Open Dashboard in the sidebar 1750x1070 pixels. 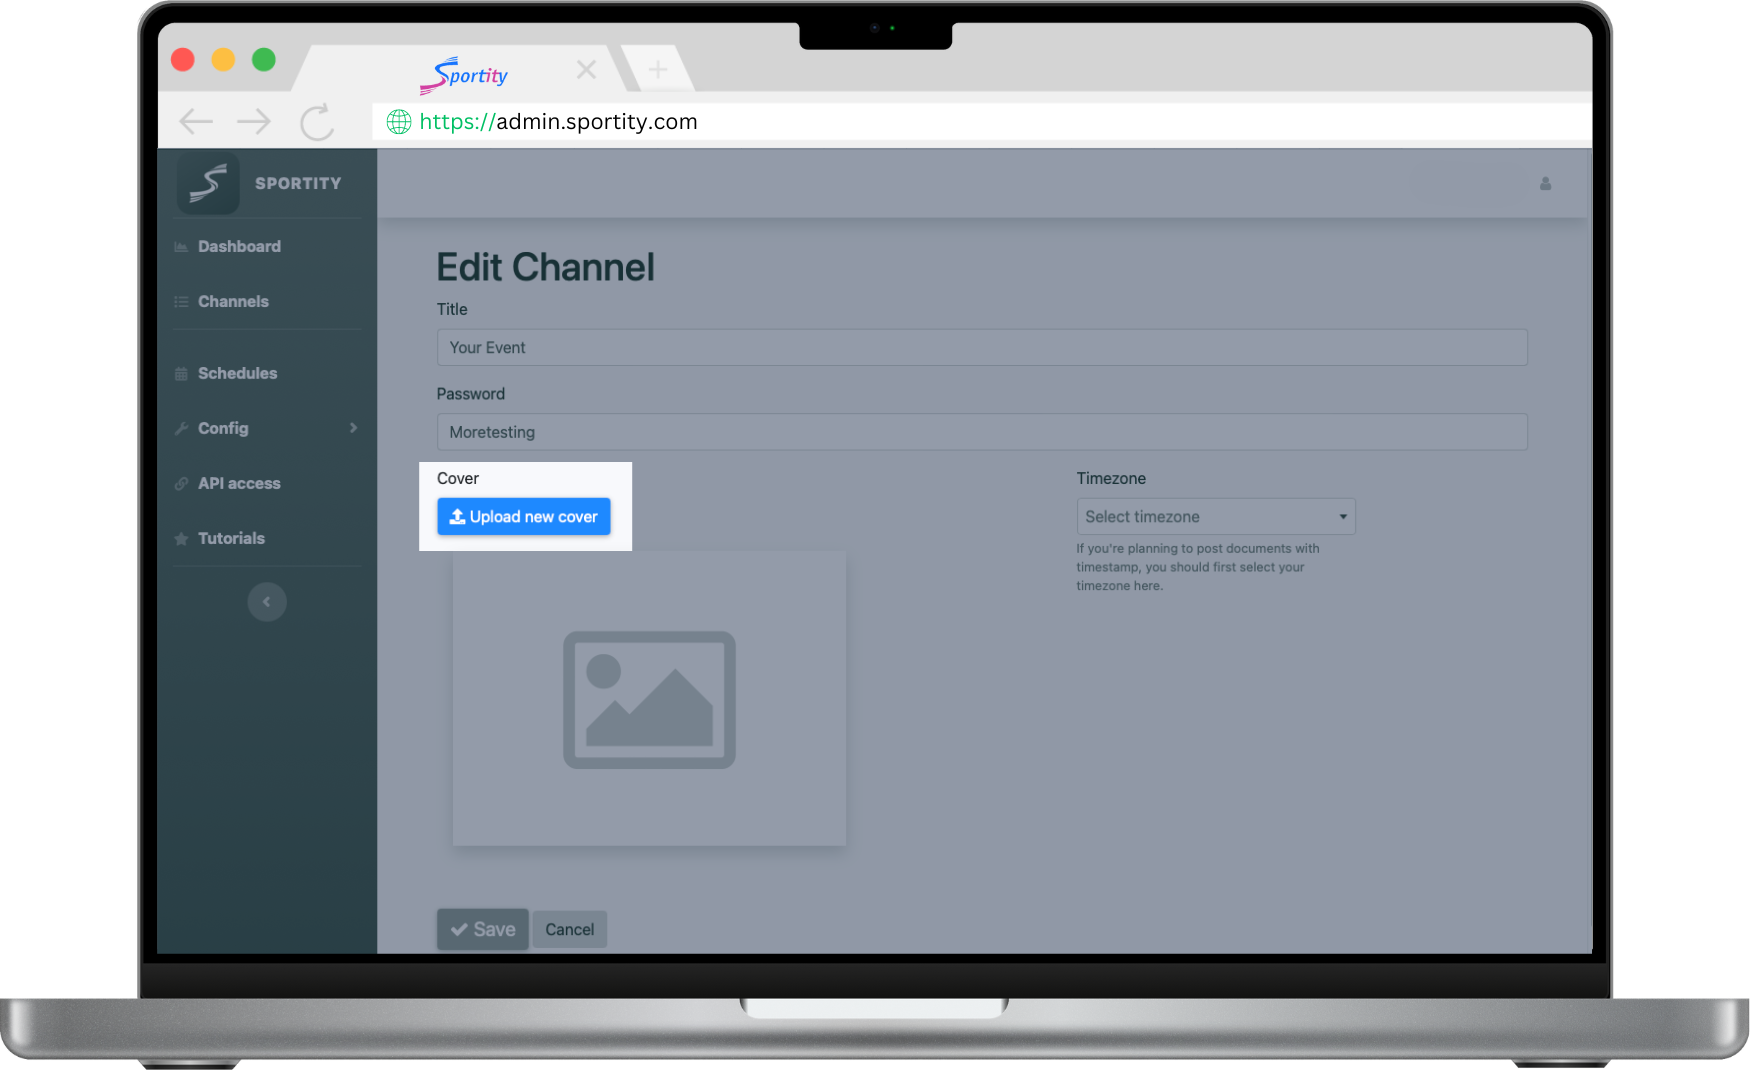(239, 247)
